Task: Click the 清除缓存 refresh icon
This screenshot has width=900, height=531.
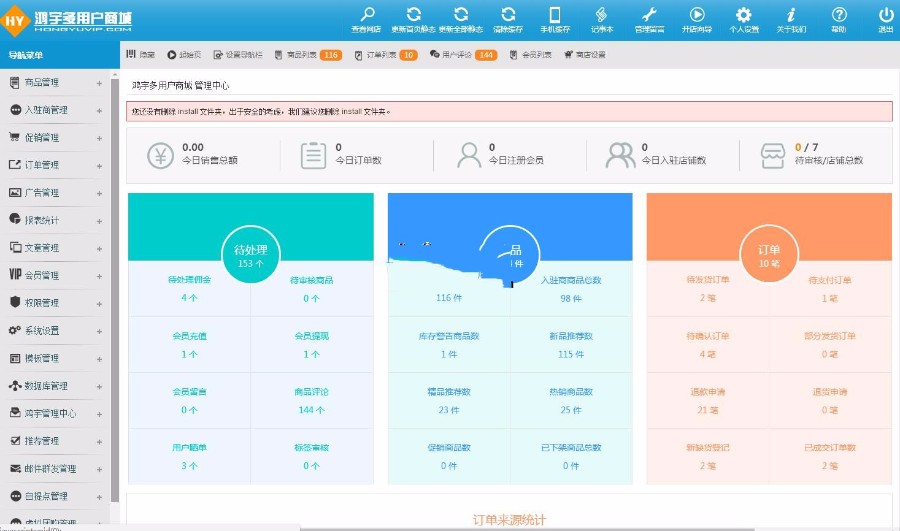Action: pyautogui.click(x=508, y=14)
